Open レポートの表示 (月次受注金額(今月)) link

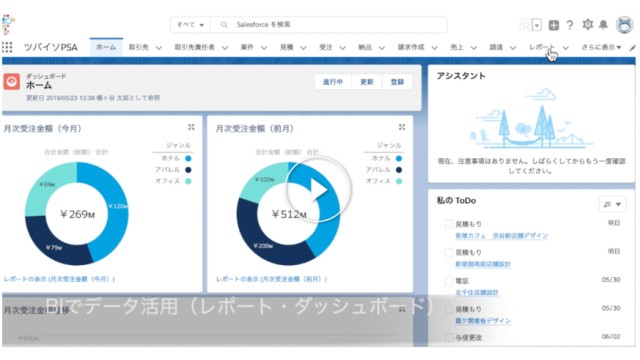(59, 279)
